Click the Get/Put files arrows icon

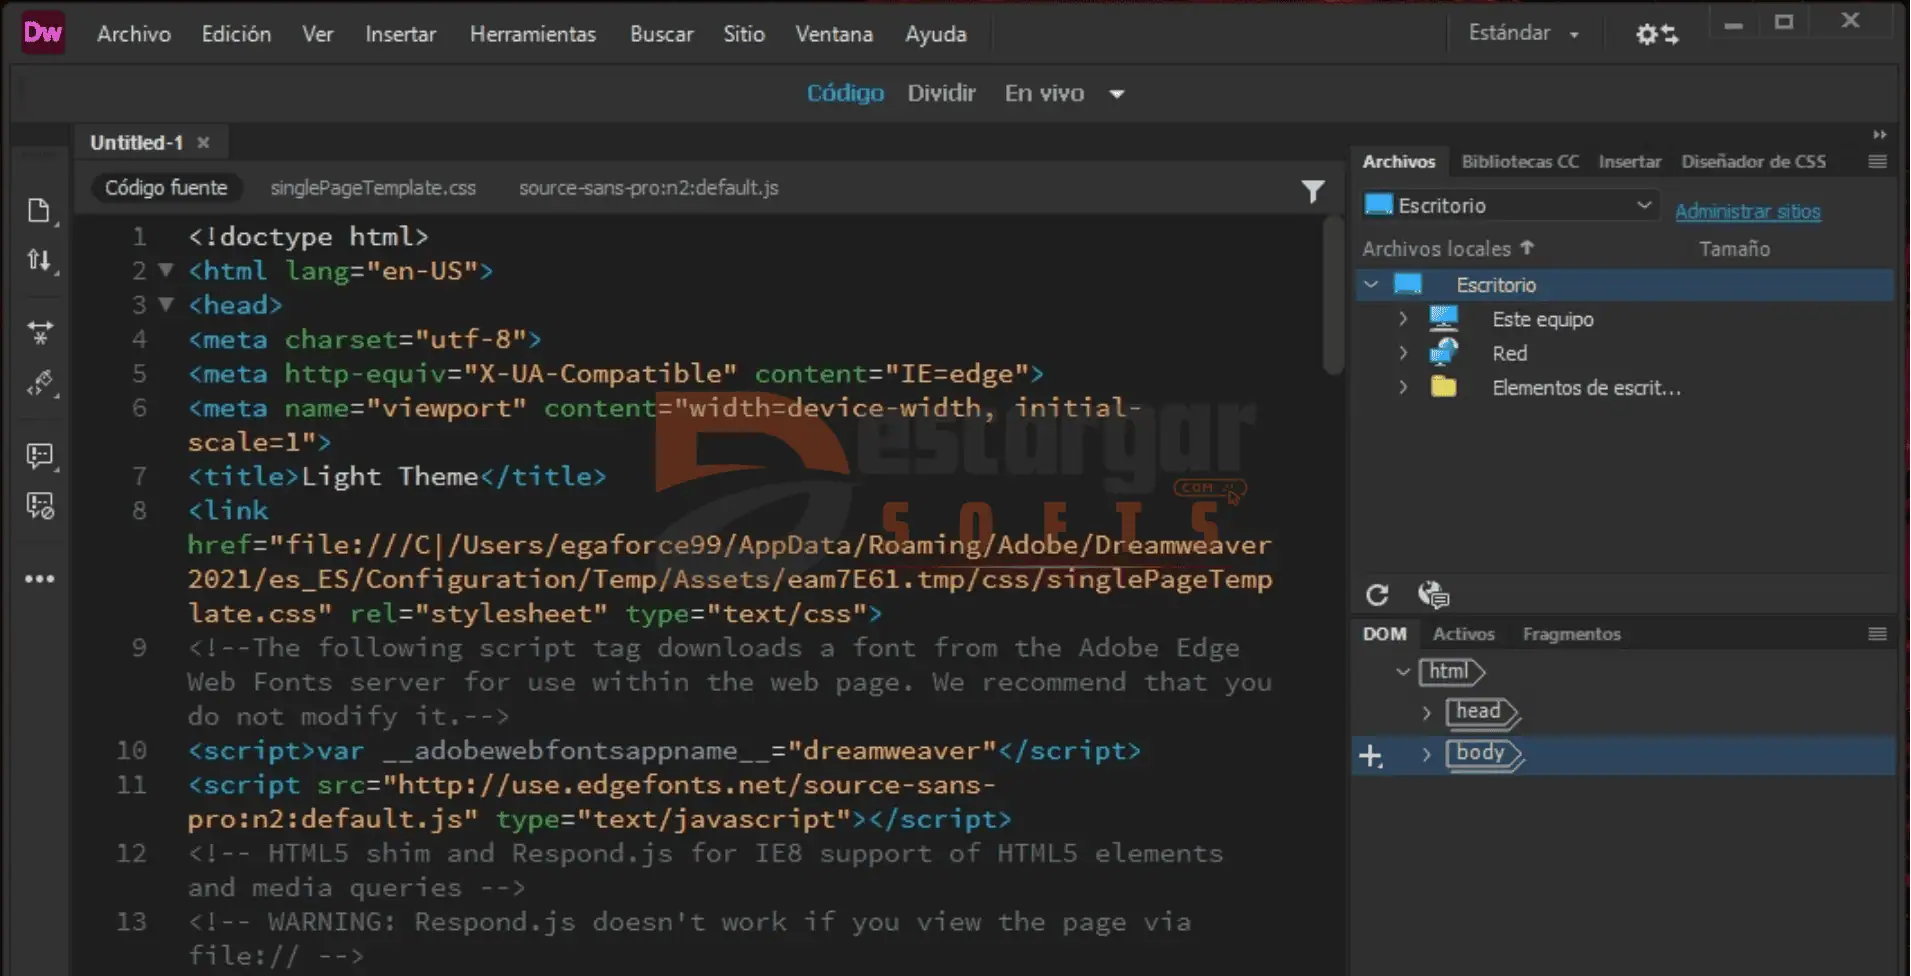[x=39, y=260]
